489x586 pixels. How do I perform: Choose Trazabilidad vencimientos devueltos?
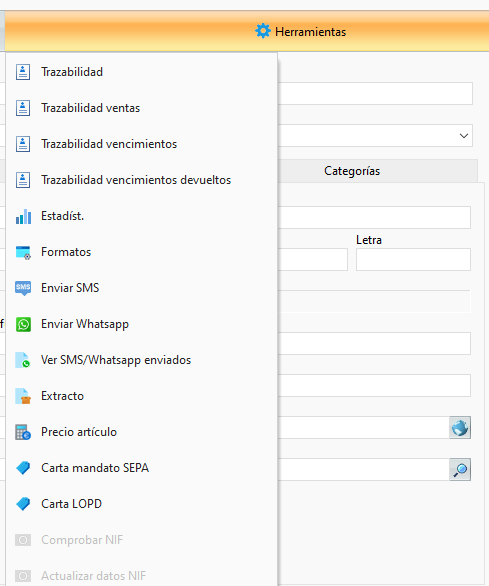point(141,180)
